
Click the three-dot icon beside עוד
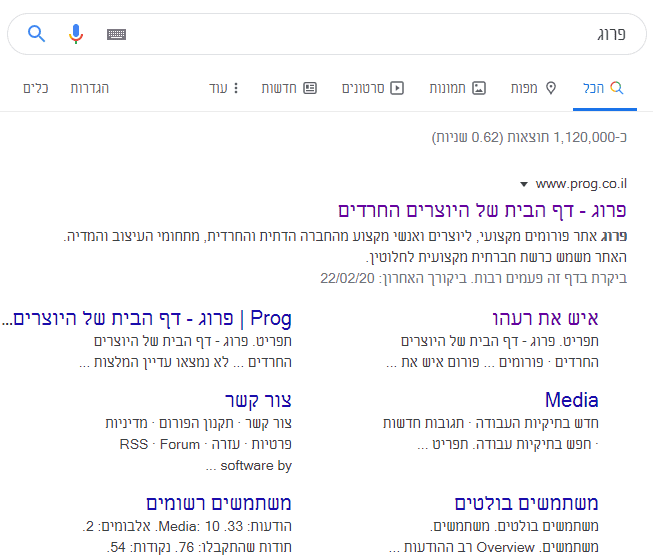tap(236, 88)
